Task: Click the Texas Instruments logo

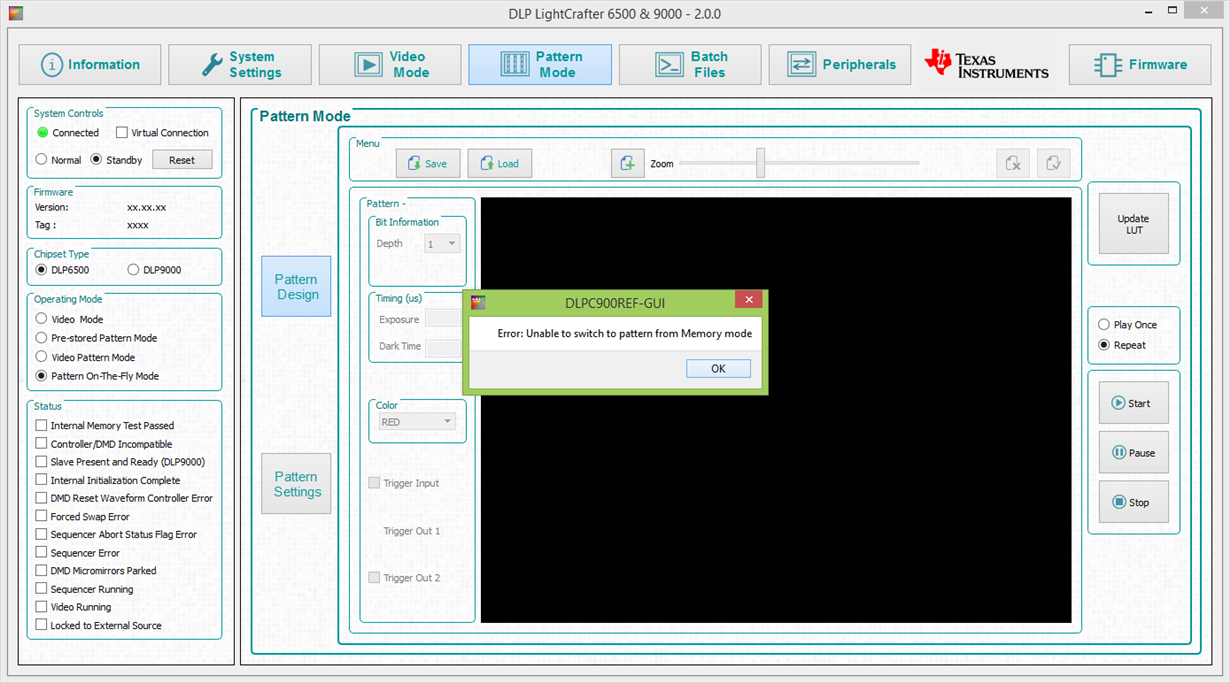Action: (987, 64)
